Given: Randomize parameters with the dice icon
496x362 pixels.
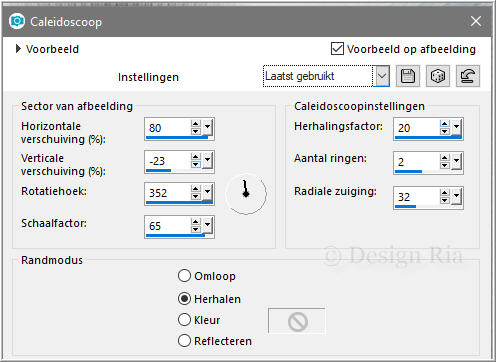Looking at the screenshot, I should (438, 76).
